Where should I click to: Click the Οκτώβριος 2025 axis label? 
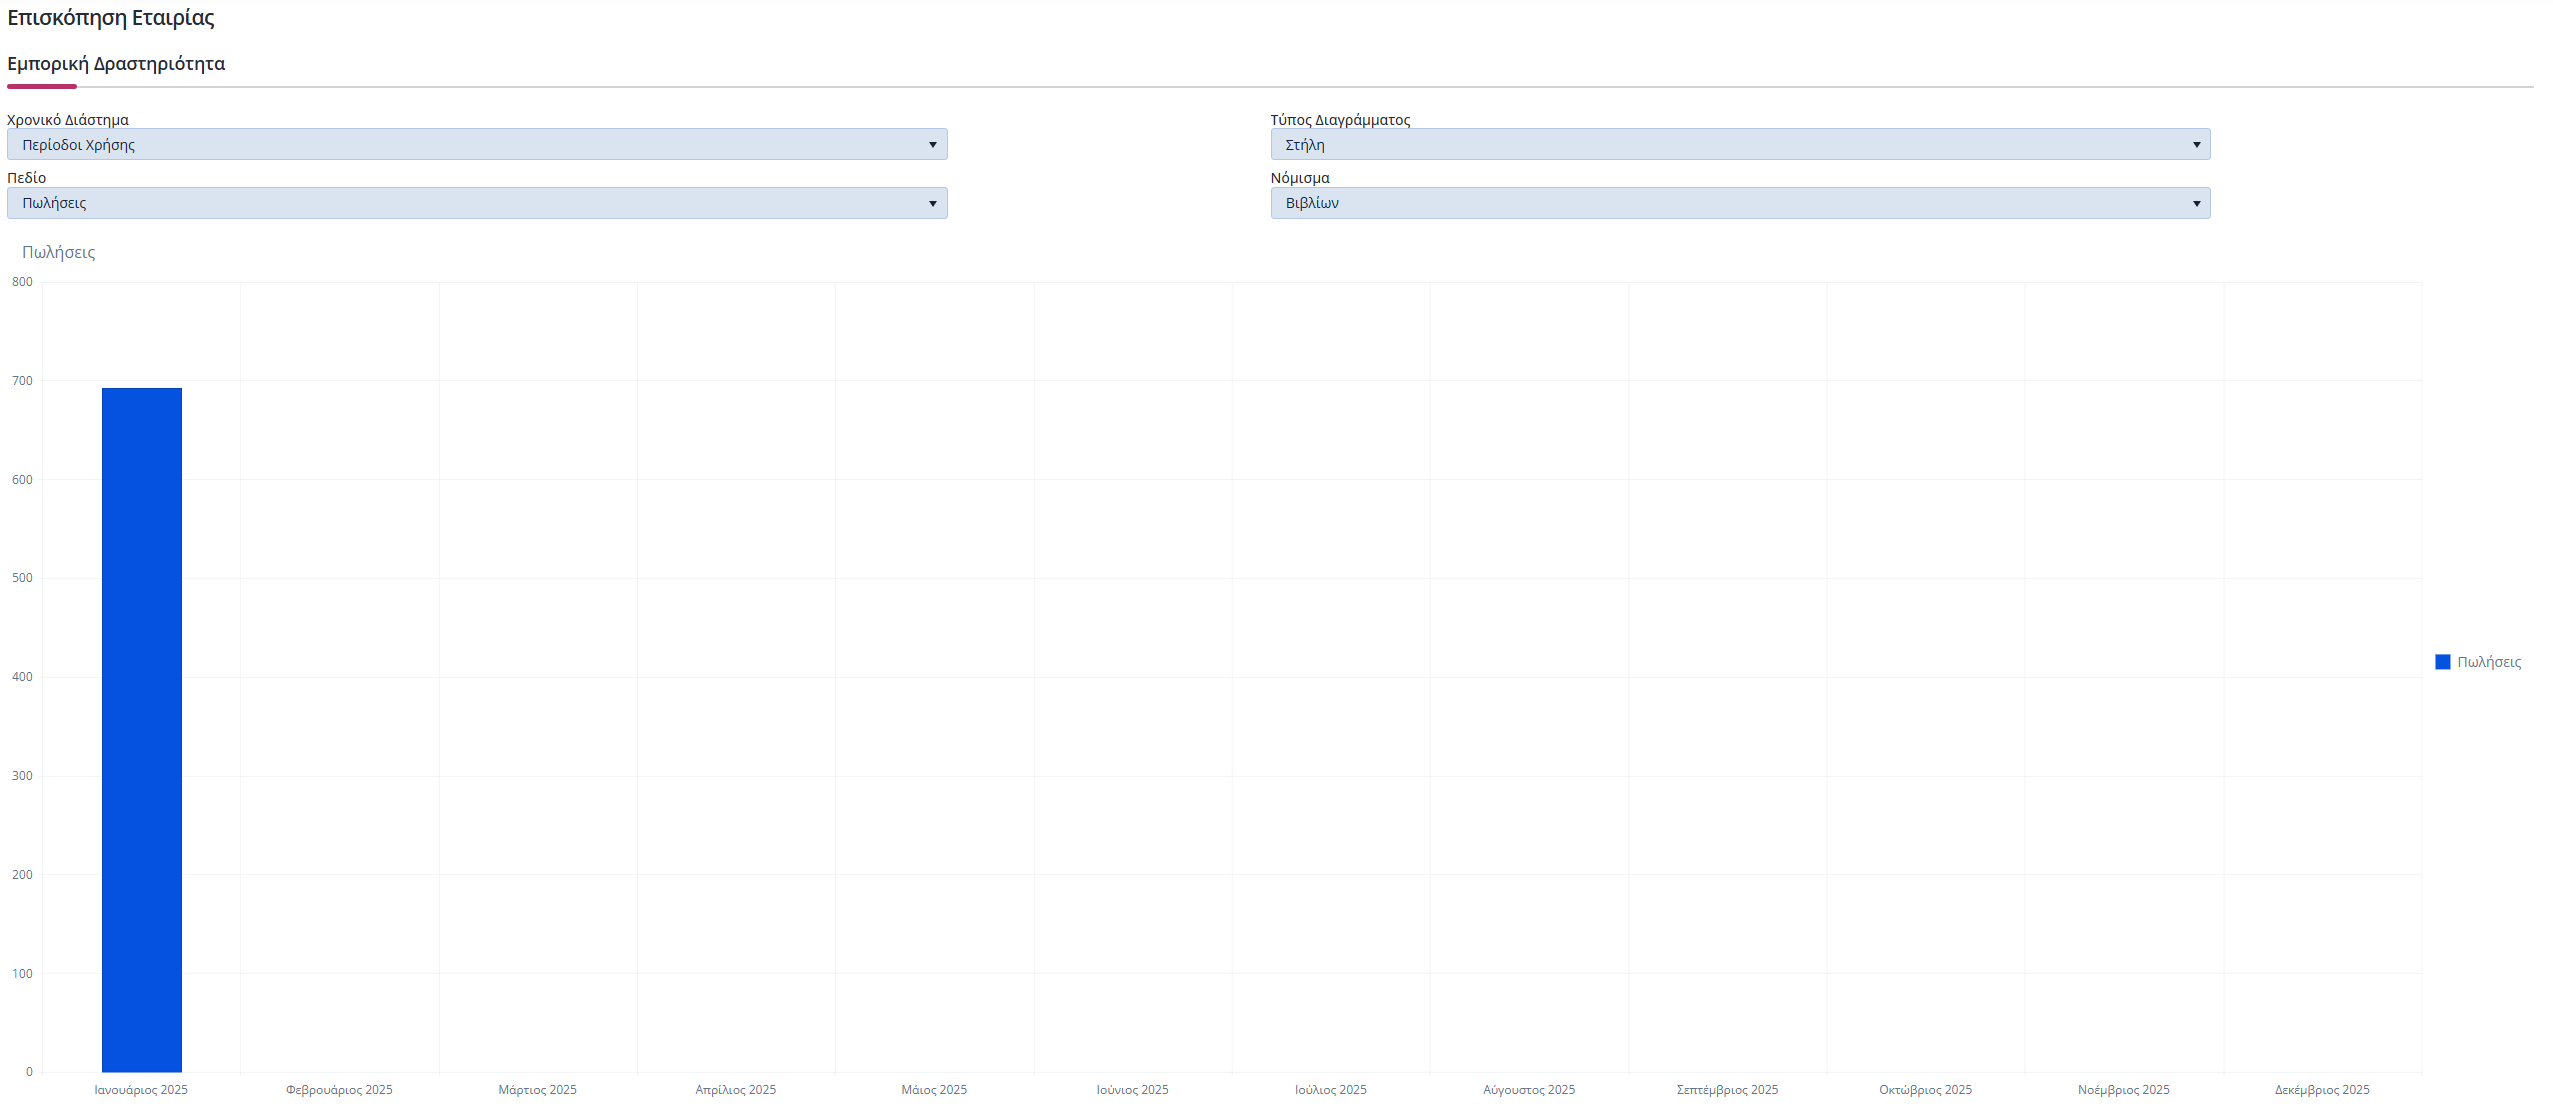[x=1926, y=1090]
